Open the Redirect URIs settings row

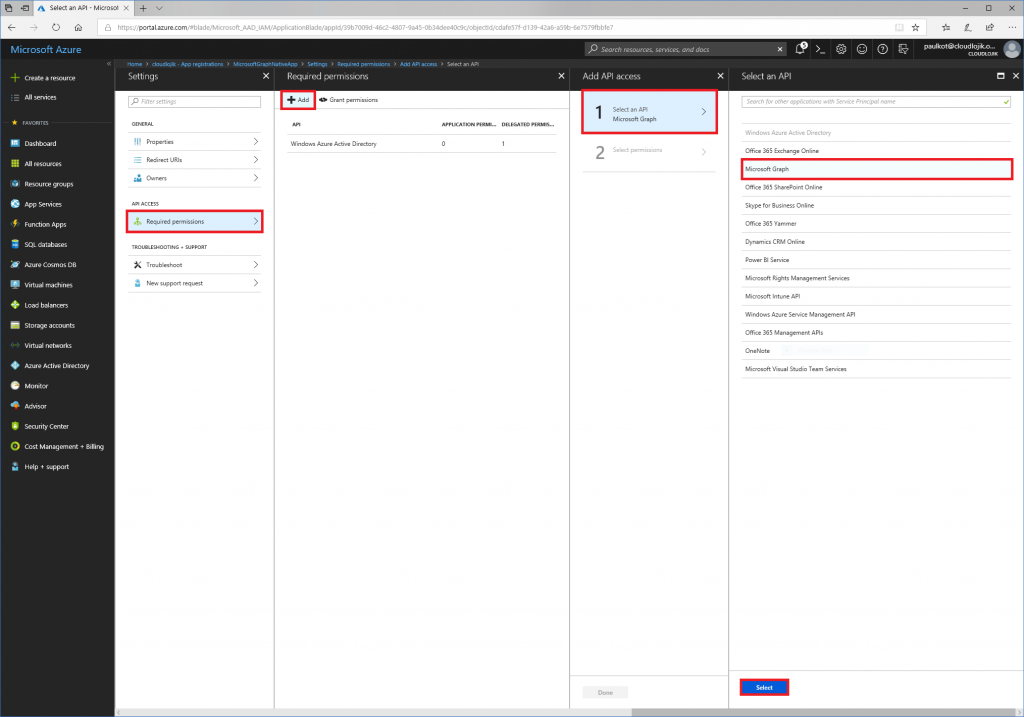[195, 160]
